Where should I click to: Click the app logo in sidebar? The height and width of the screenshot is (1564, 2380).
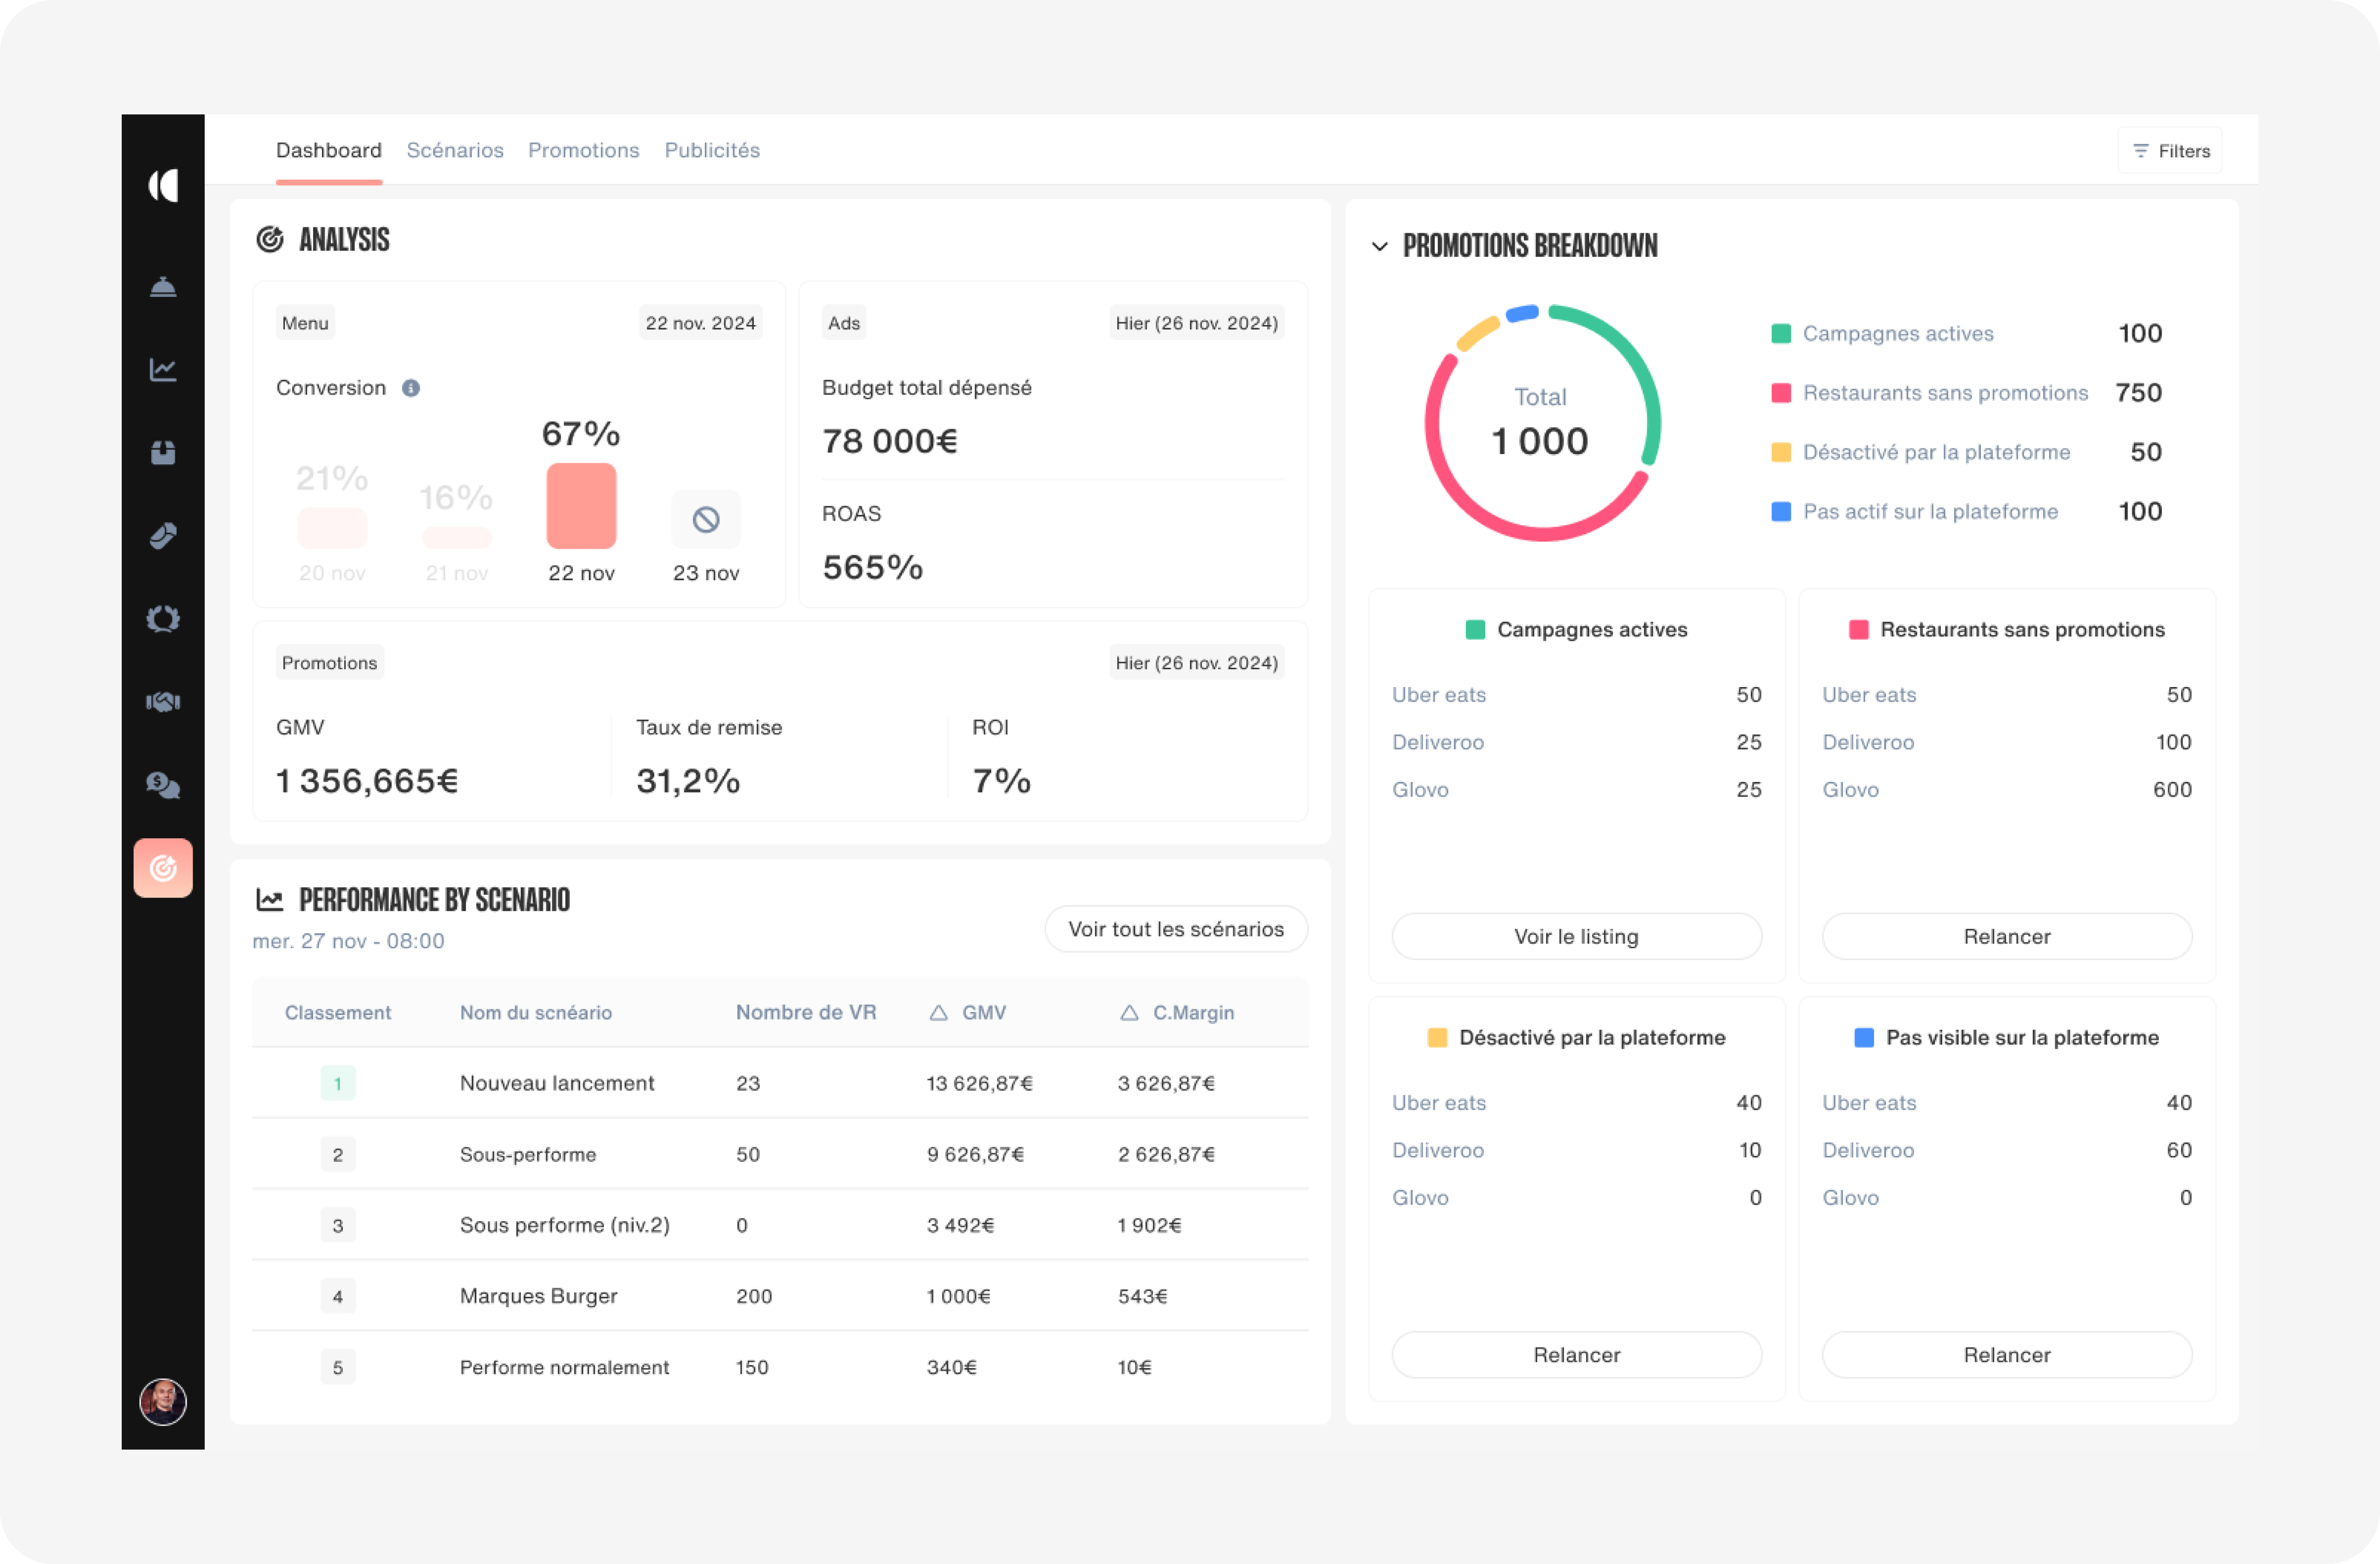[163, 186]
